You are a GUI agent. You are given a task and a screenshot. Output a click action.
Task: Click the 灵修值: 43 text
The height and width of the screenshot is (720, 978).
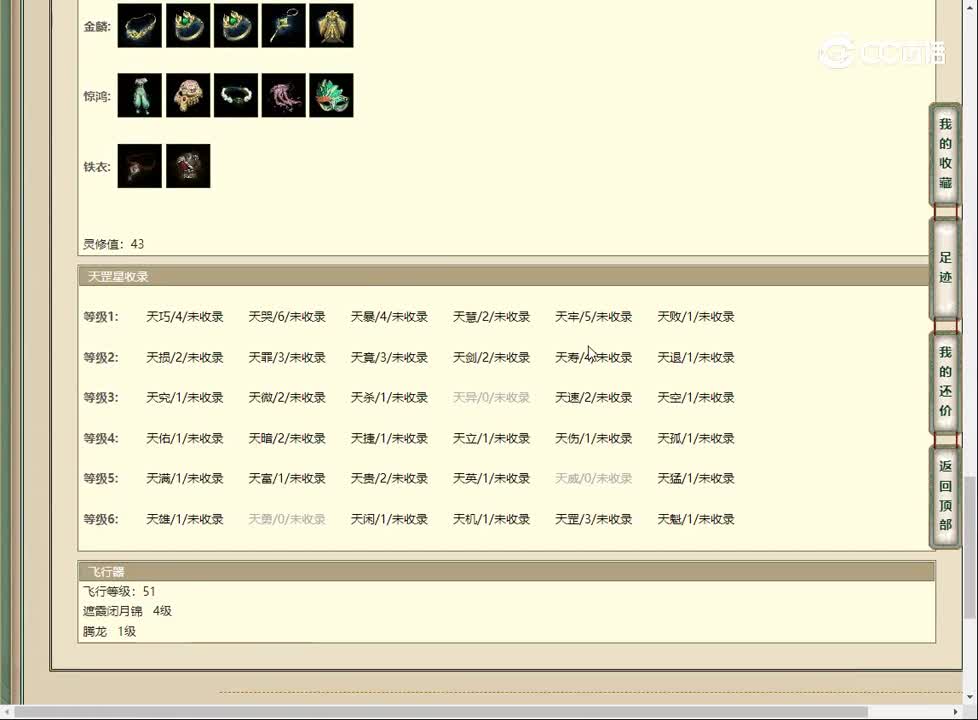(114, 244)
